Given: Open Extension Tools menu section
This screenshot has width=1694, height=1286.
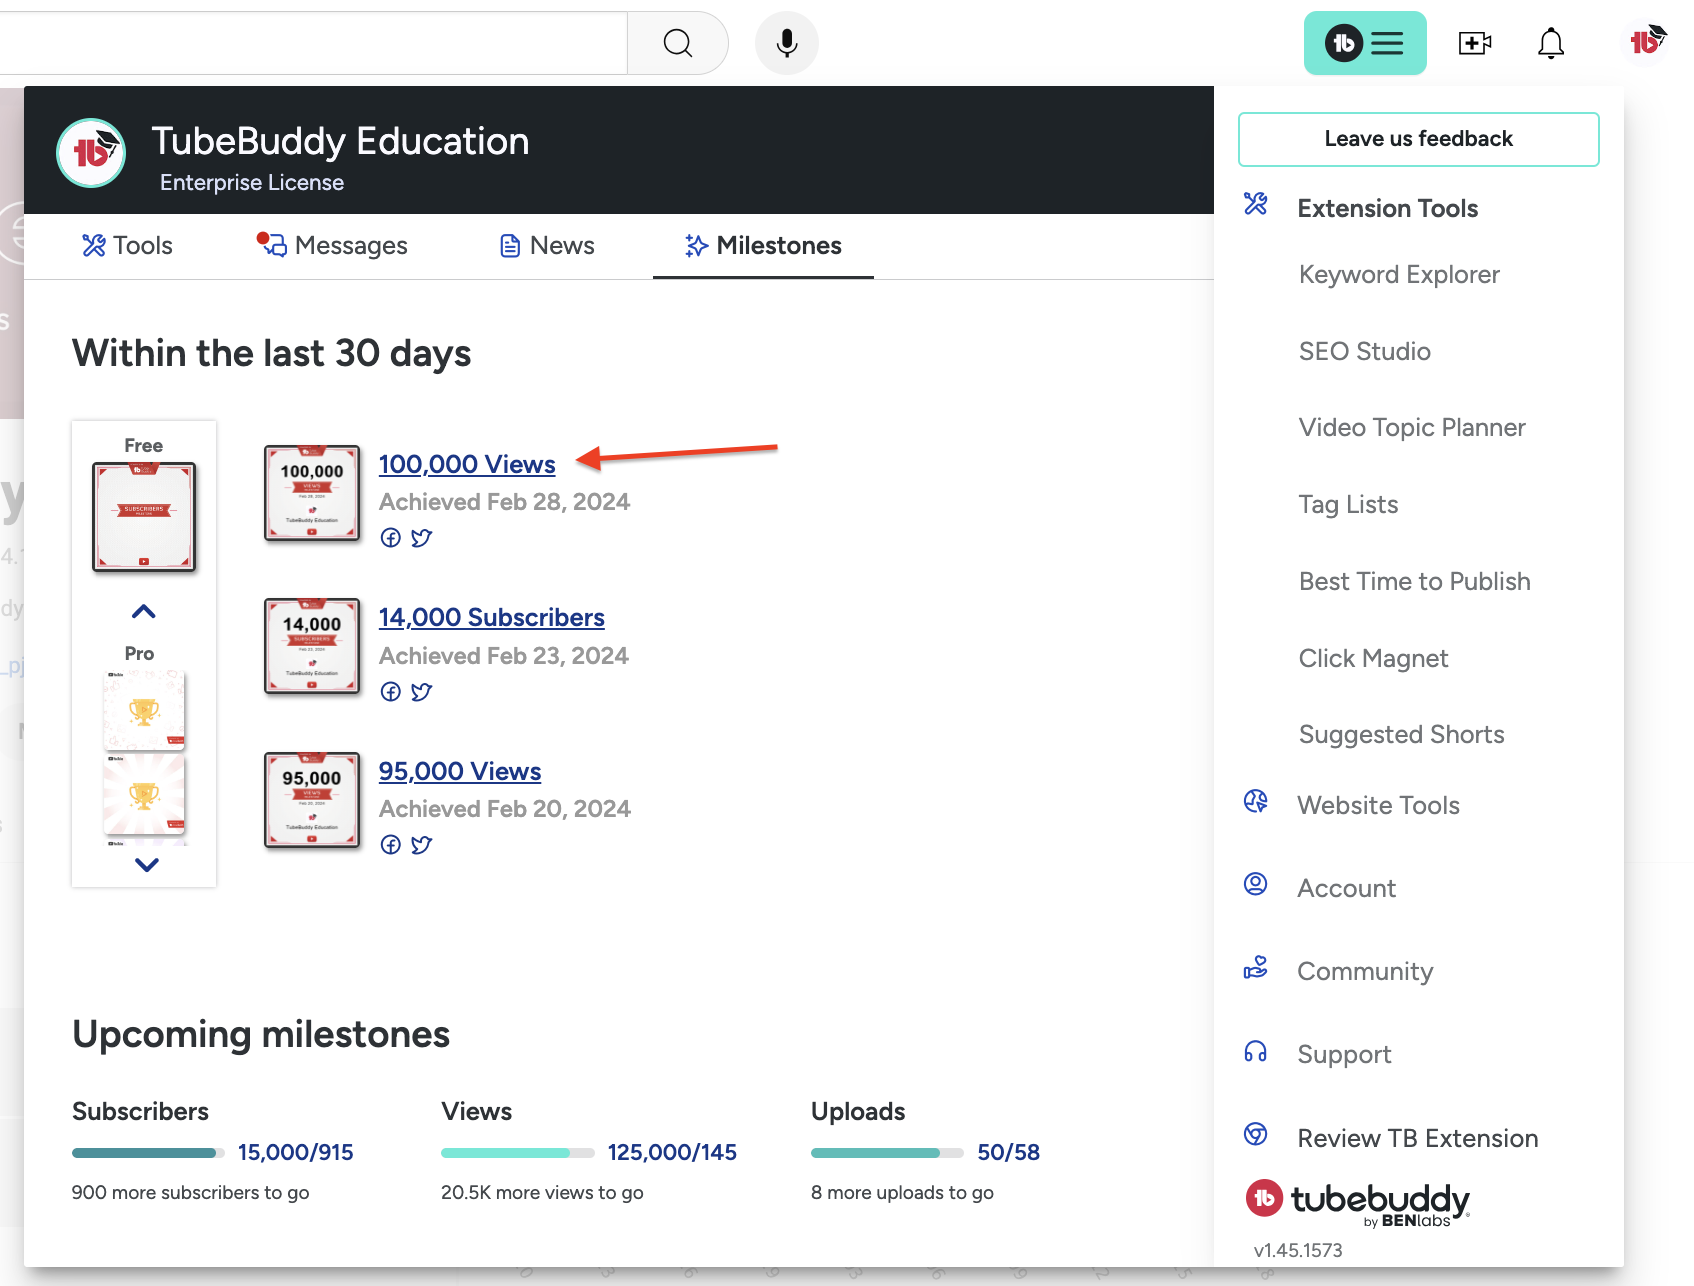Looking at the screenshot, I should point(1387,209).
